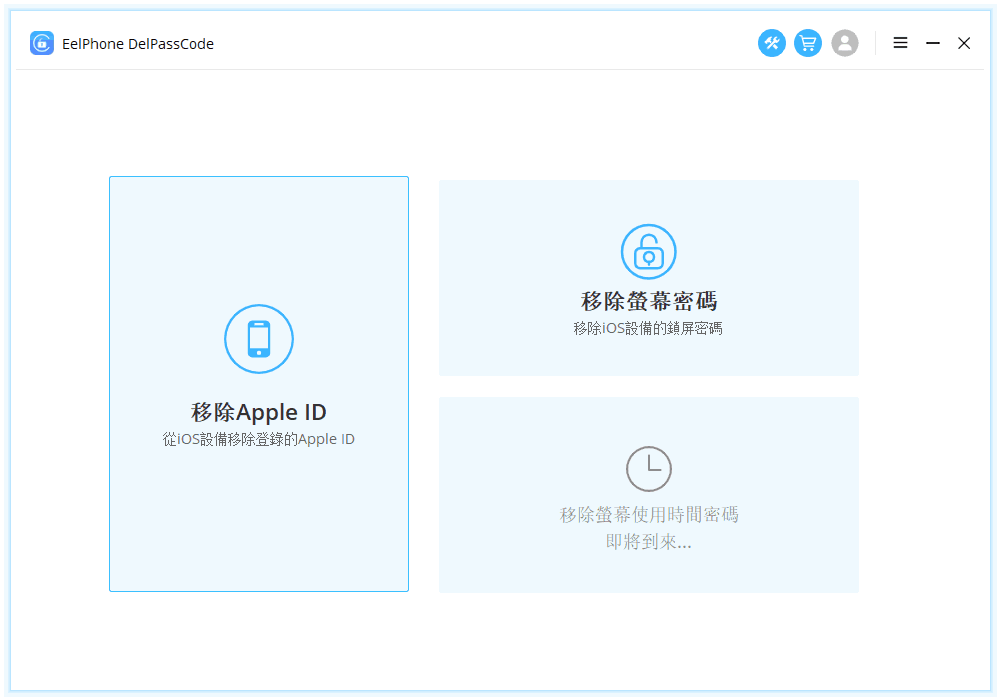Click the phone icon for Apple ID removal

click(x=259, y=339)
